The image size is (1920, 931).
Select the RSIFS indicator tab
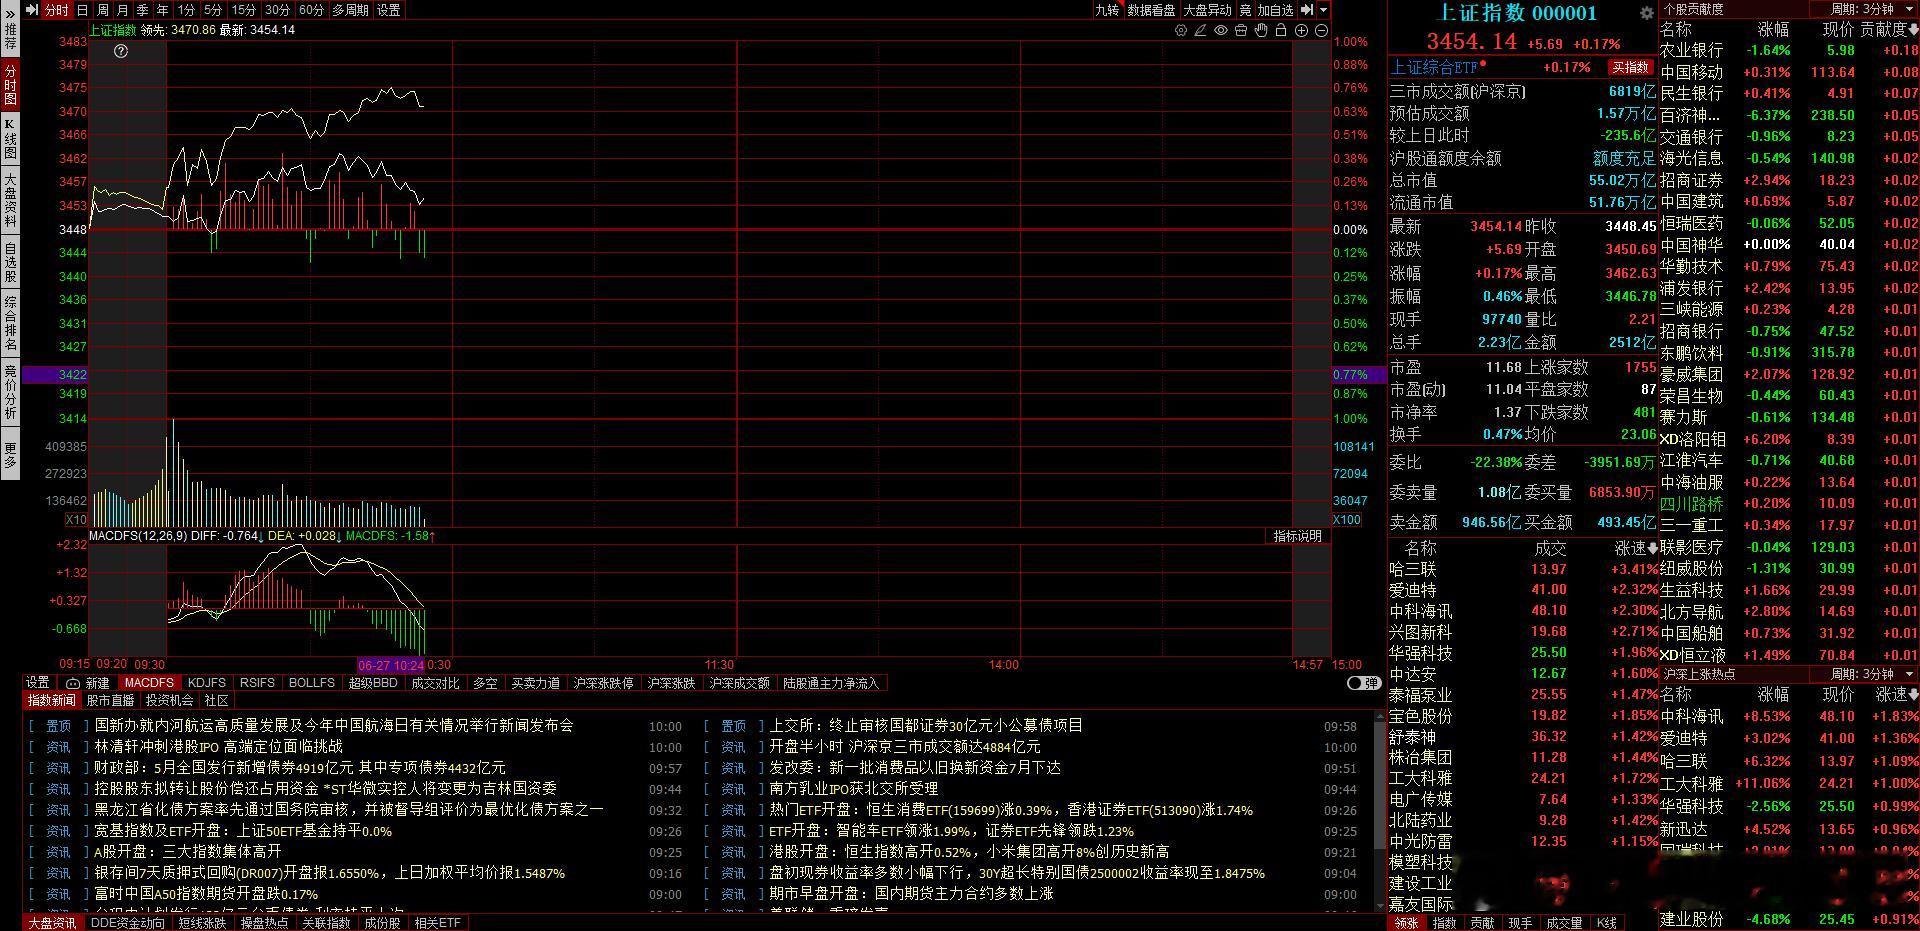257,683
